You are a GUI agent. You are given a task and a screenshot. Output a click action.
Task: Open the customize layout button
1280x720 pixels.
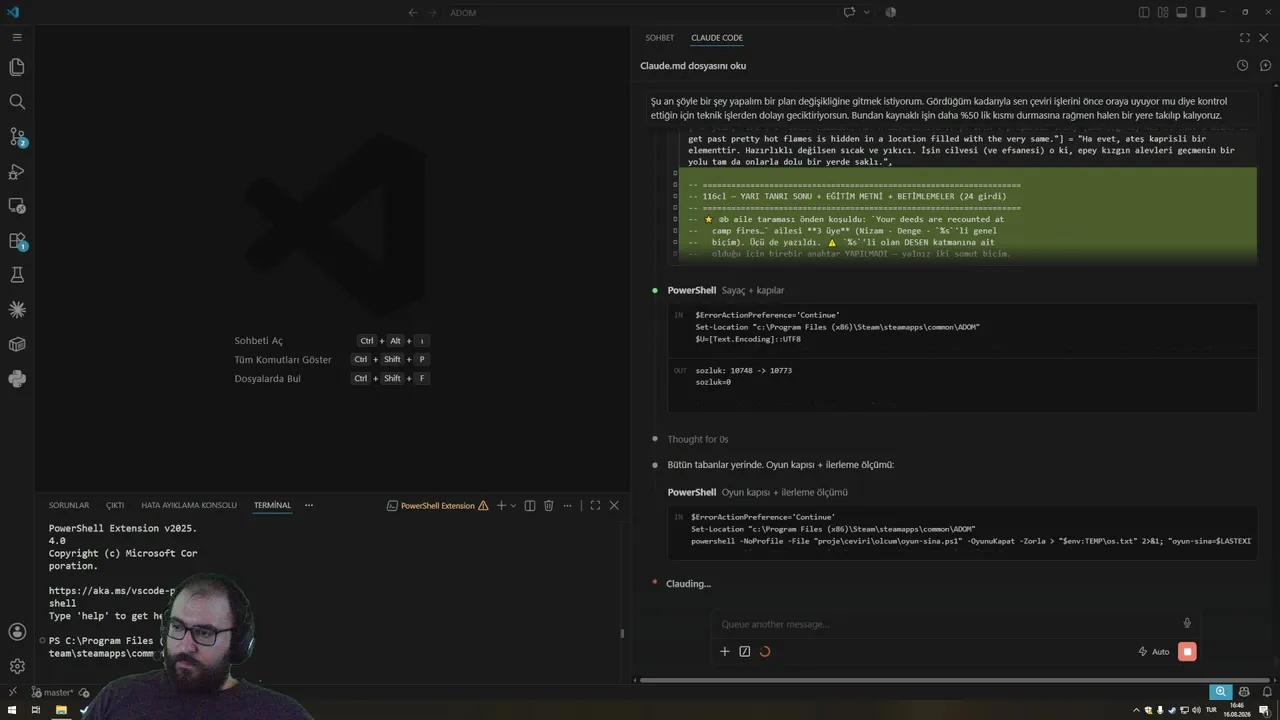1163,12
